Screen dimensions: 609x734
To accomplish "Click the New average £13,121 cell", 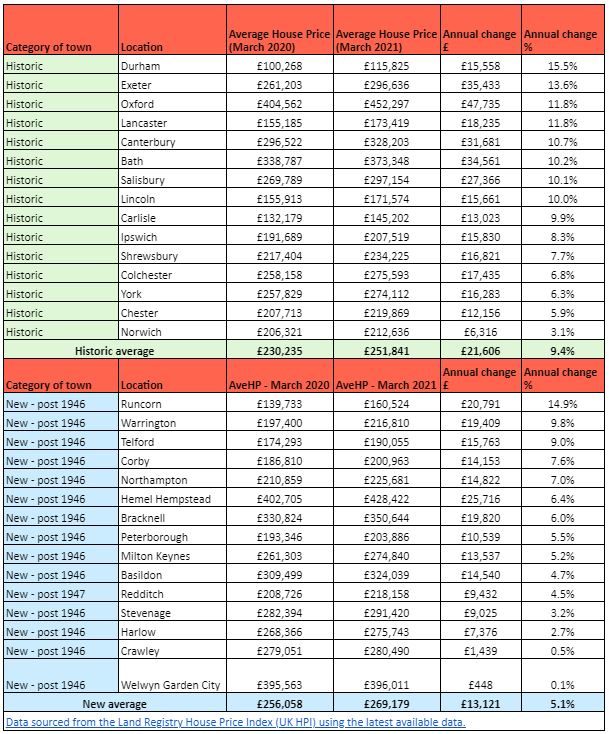I will click(481, 703).
